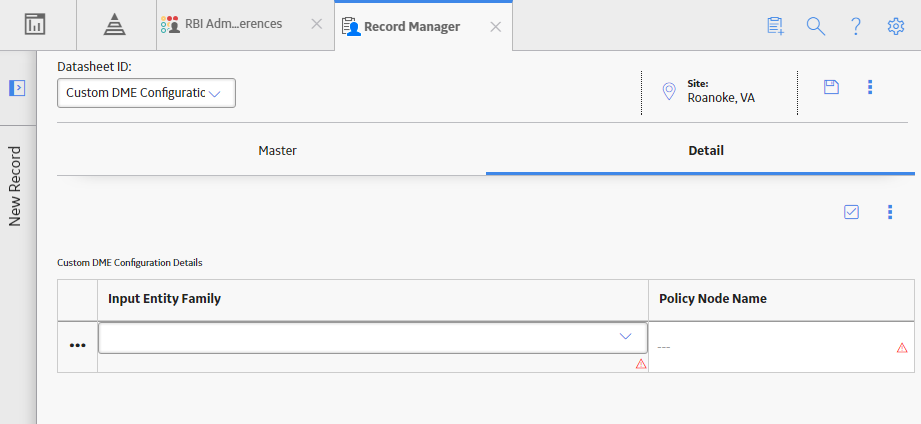Click the row ellipsis button
The image size is (921, 424).
click(x=78, y=345)
